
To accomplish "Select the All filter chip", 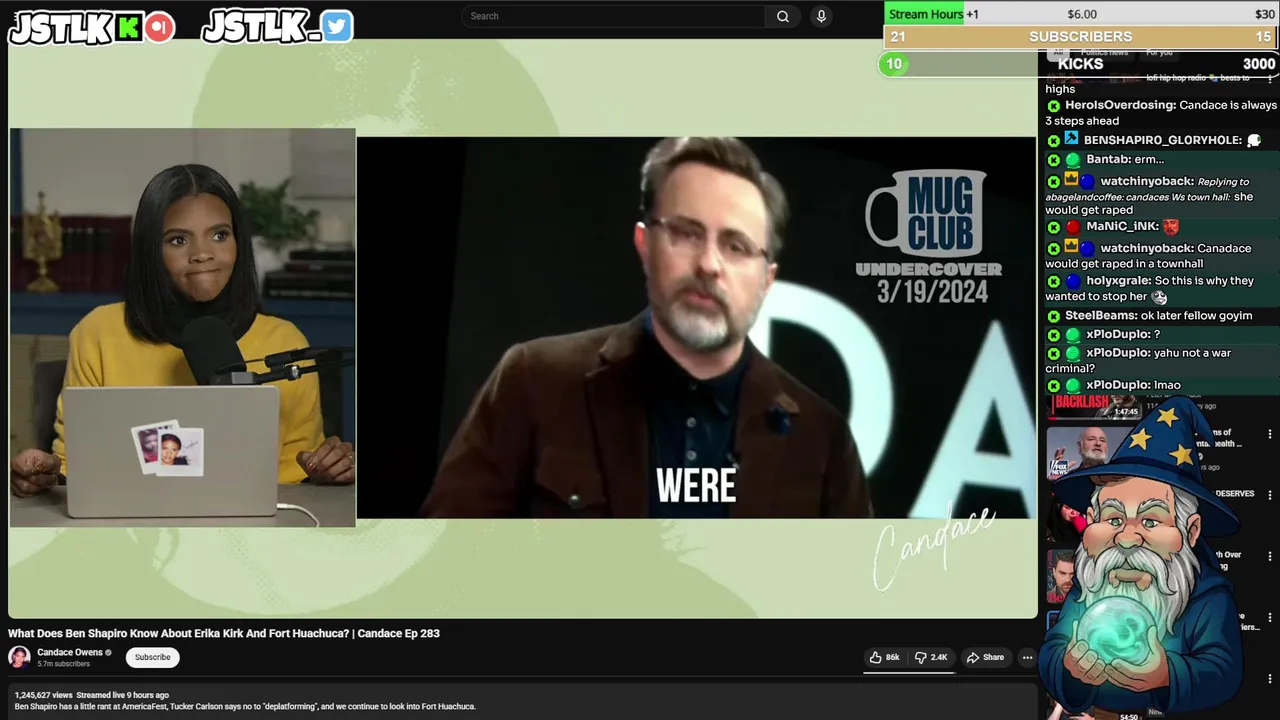I will (1058, 52).
